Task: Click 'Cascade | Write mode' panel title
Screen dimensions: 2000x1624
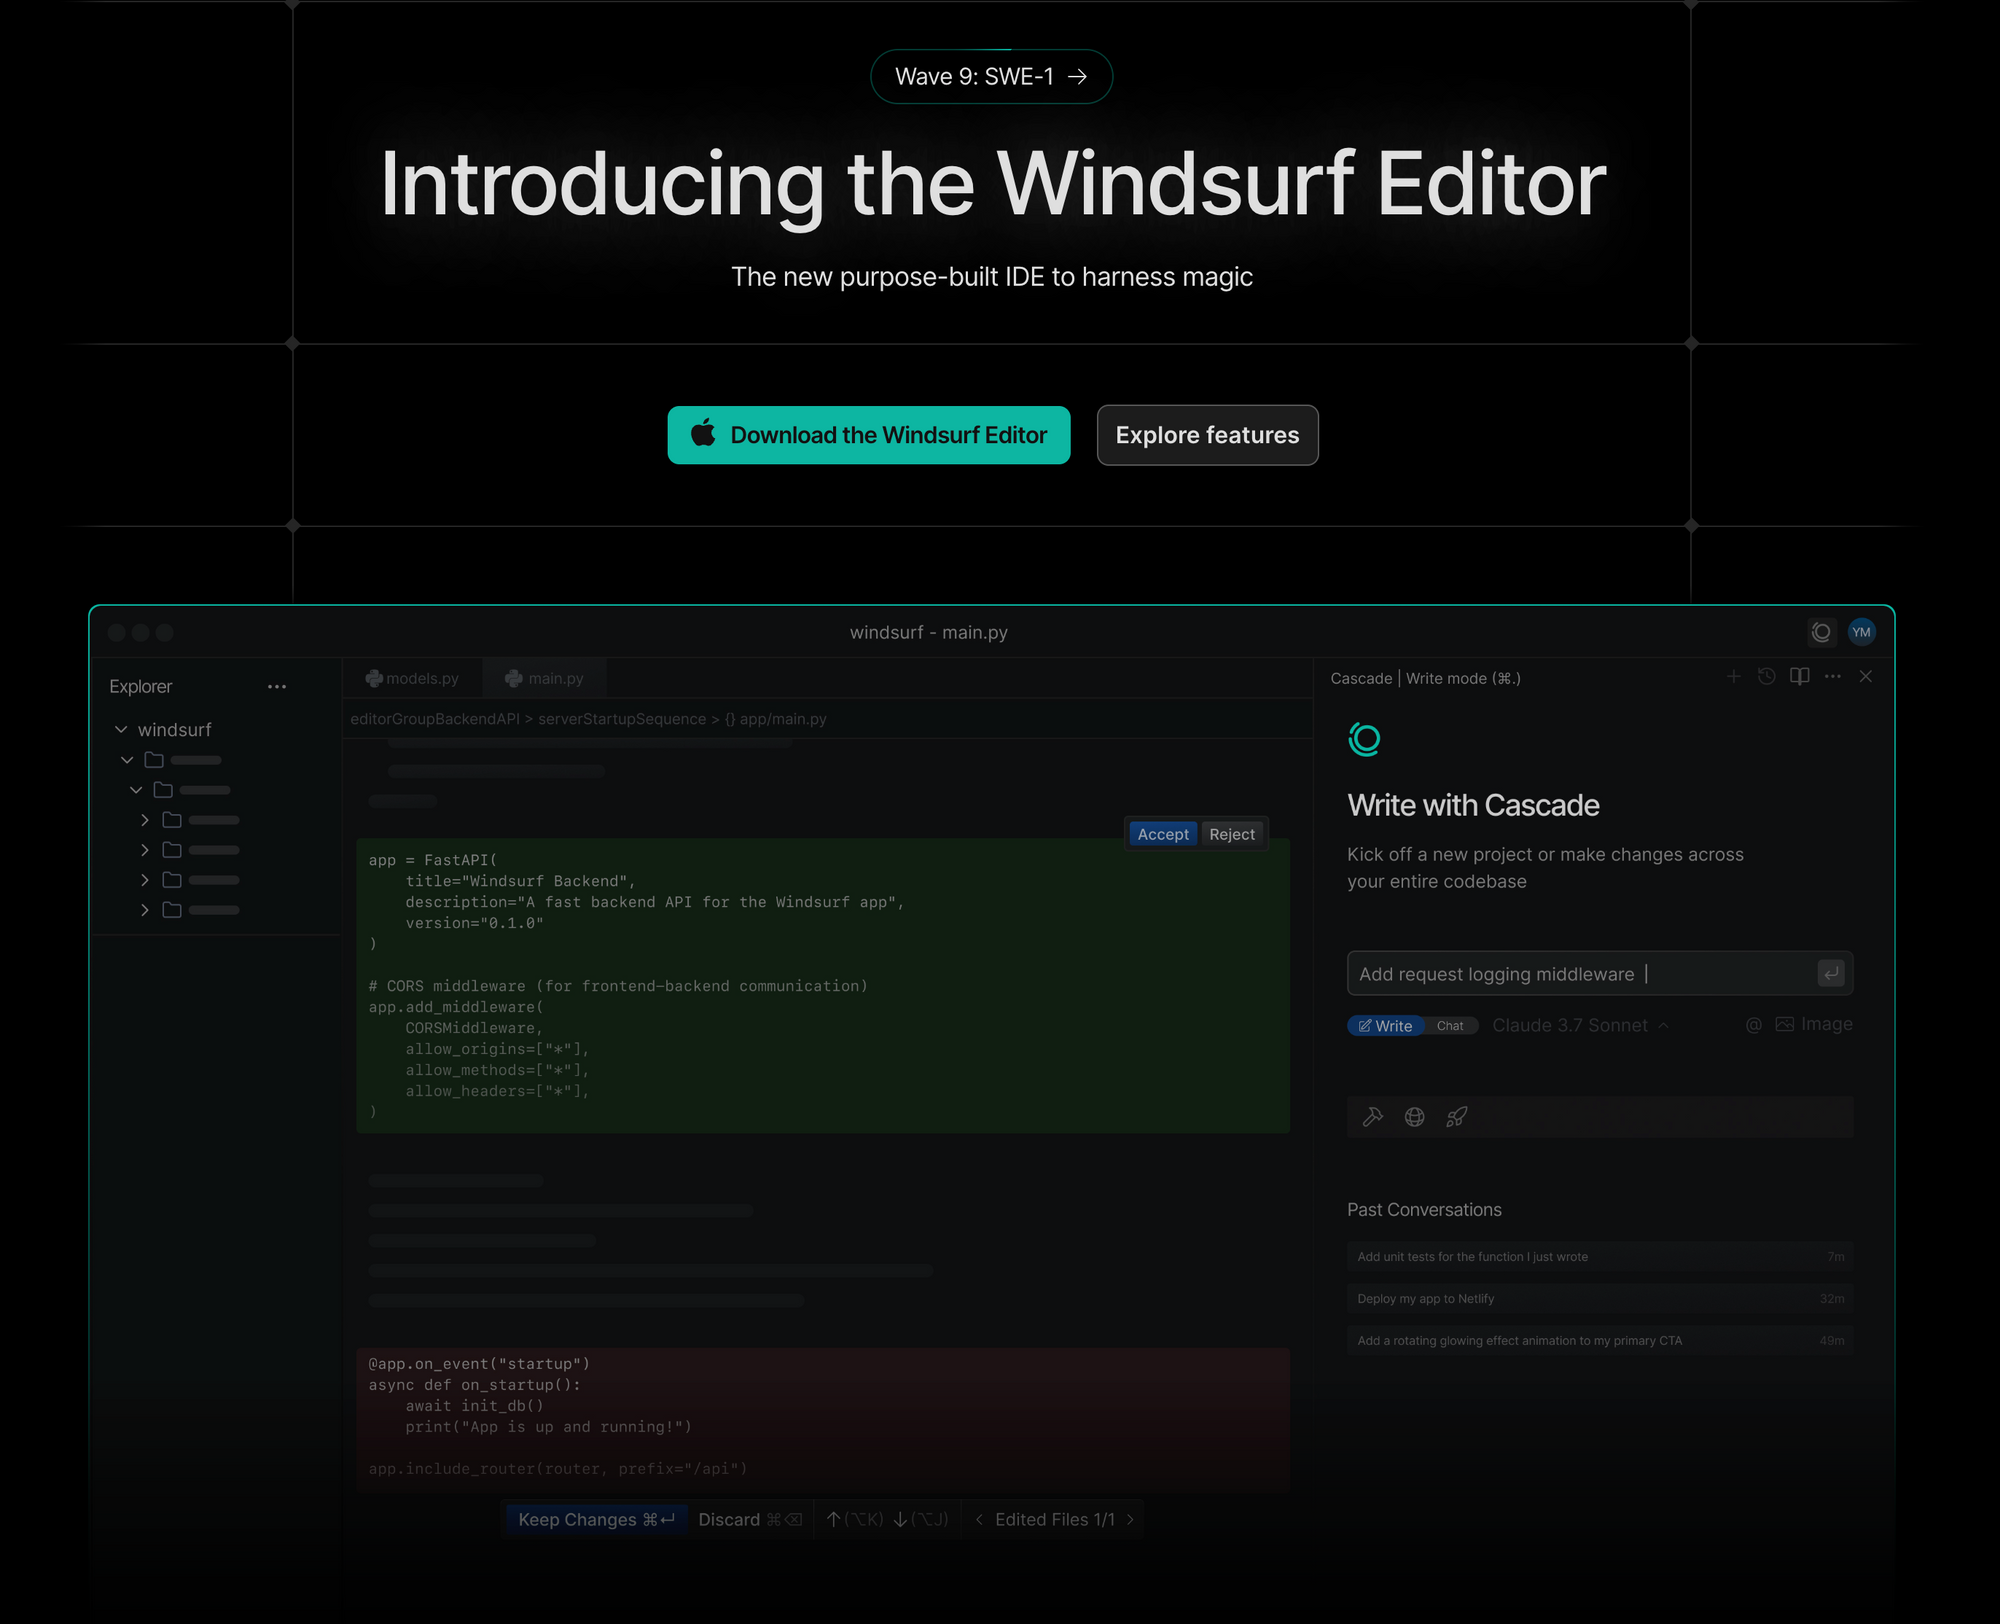Action: (1425, 678)
